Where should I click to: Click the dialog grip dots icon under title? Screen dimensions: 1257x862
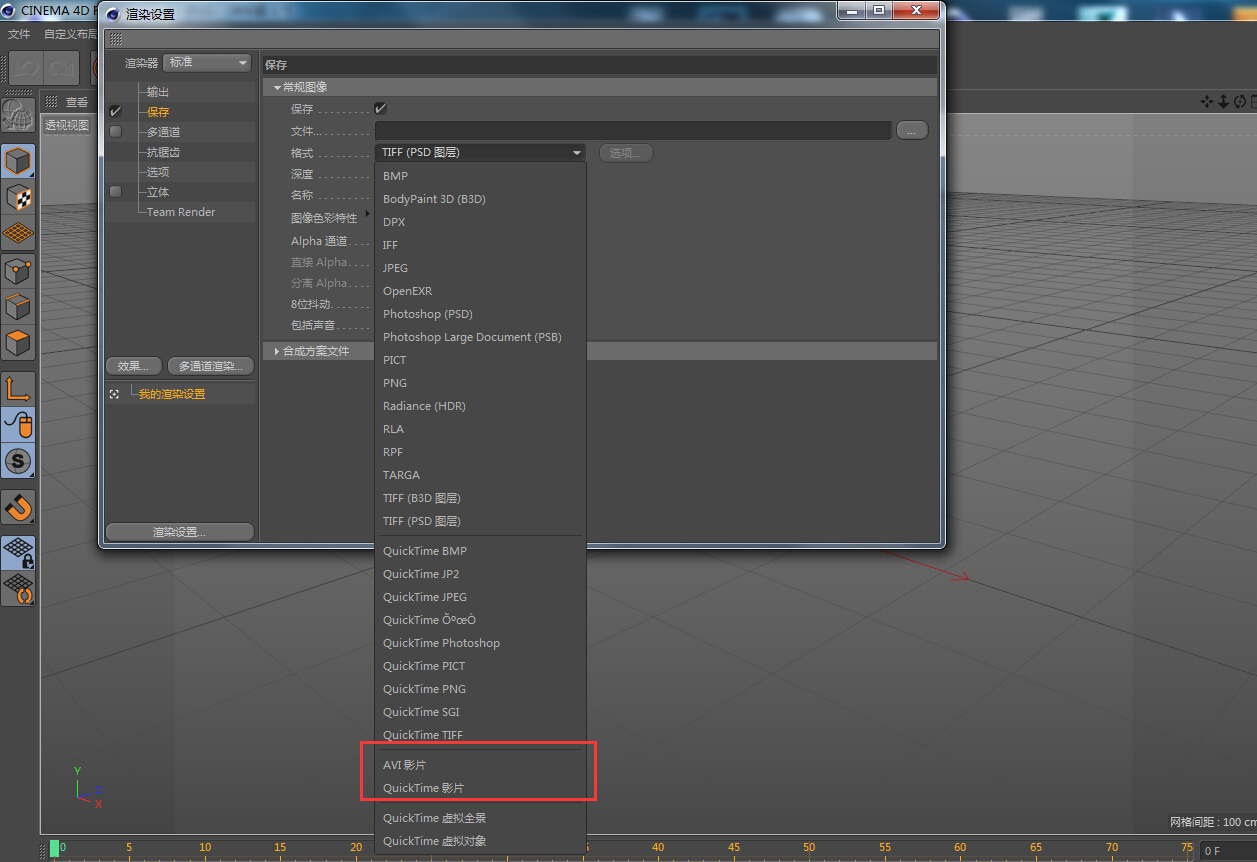pos(116,39)
